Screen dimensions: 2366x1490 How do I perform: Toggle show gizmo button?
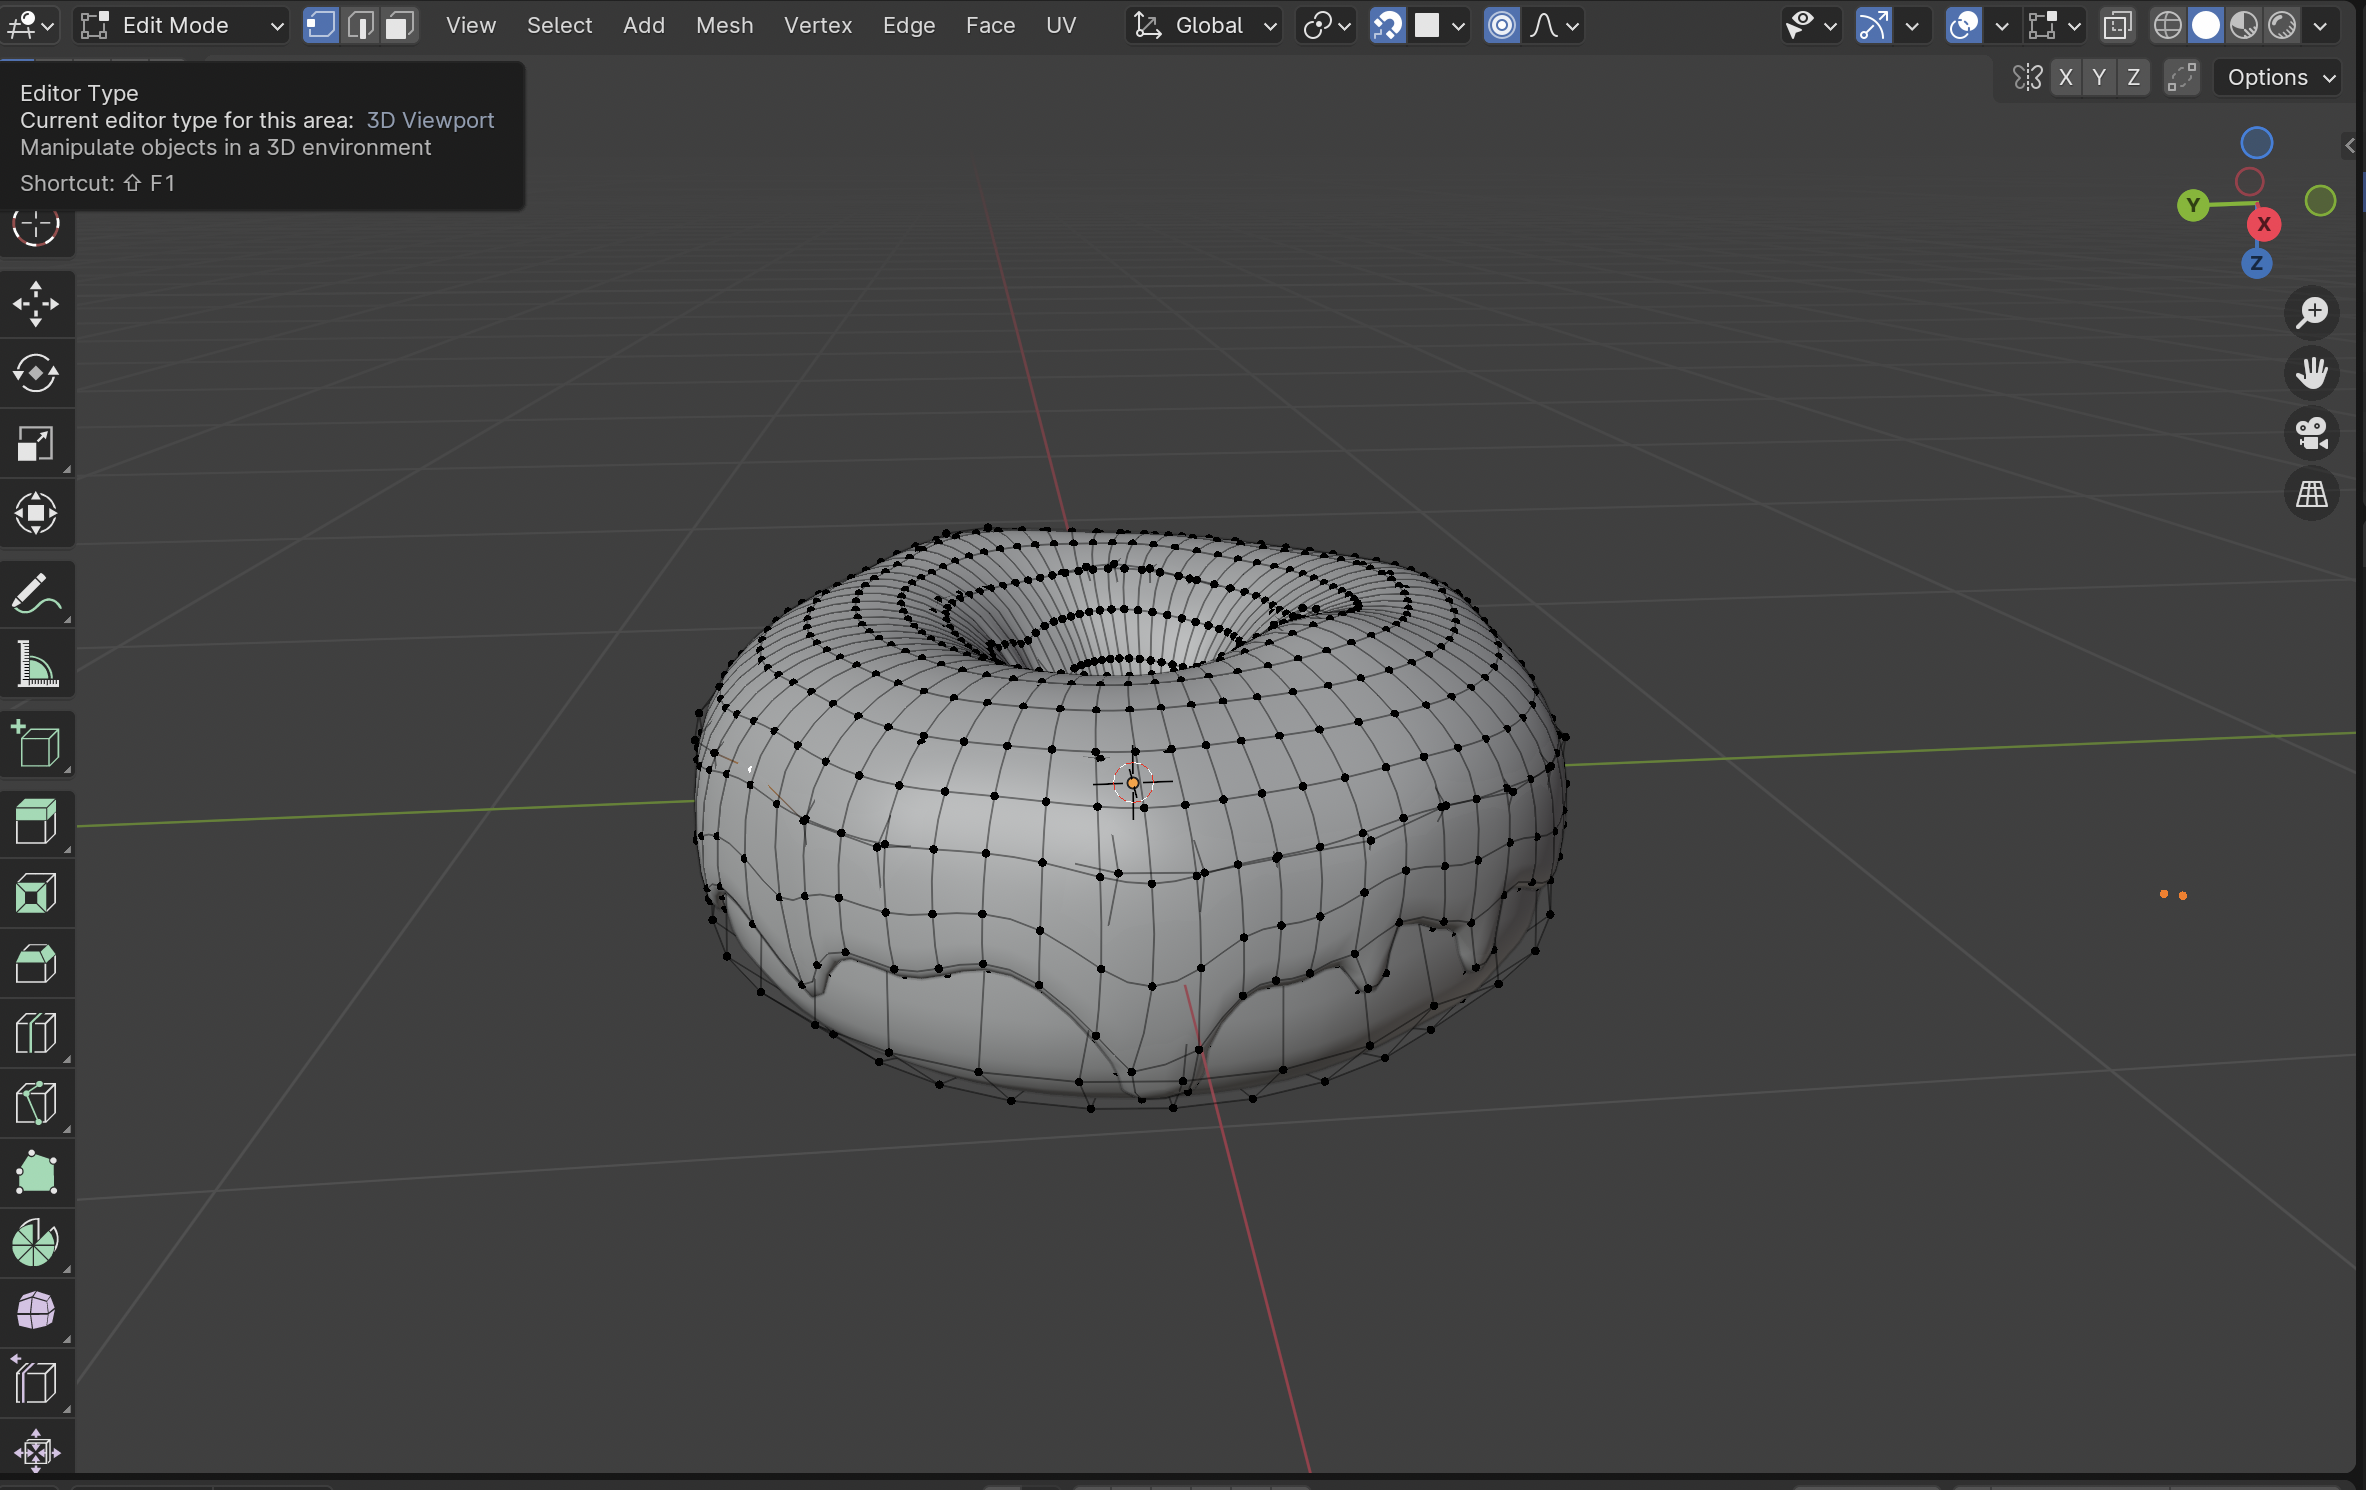click(1873, 25)
